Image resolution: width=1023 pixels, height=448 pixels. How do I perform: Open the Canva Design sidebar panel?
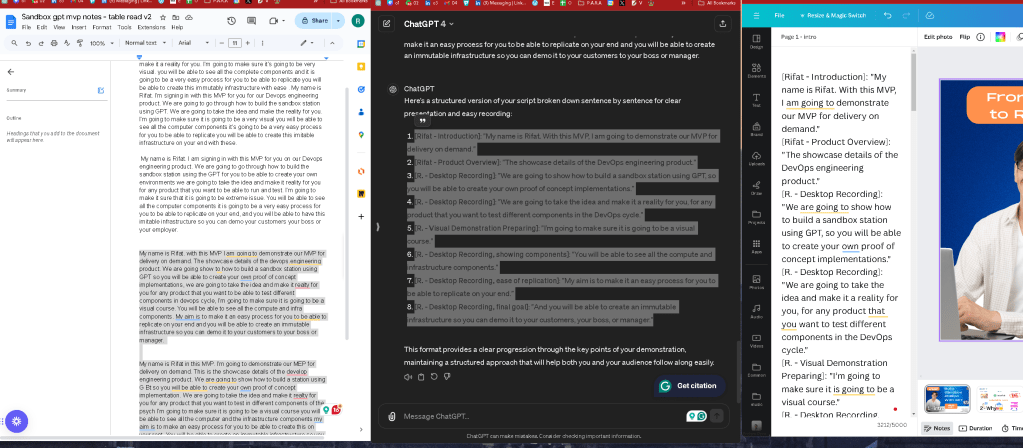click(756, 42)
